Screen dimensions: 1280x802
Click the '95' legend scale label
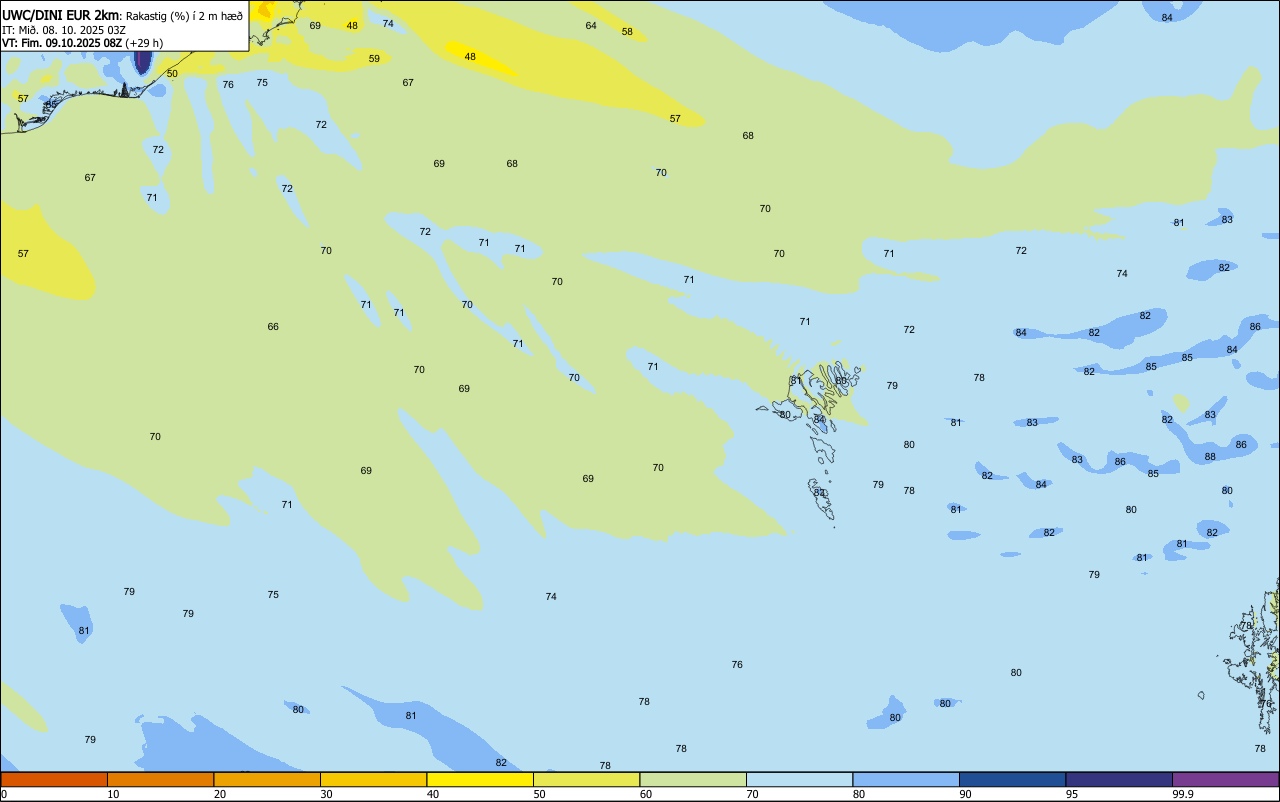click(1072, 794)
